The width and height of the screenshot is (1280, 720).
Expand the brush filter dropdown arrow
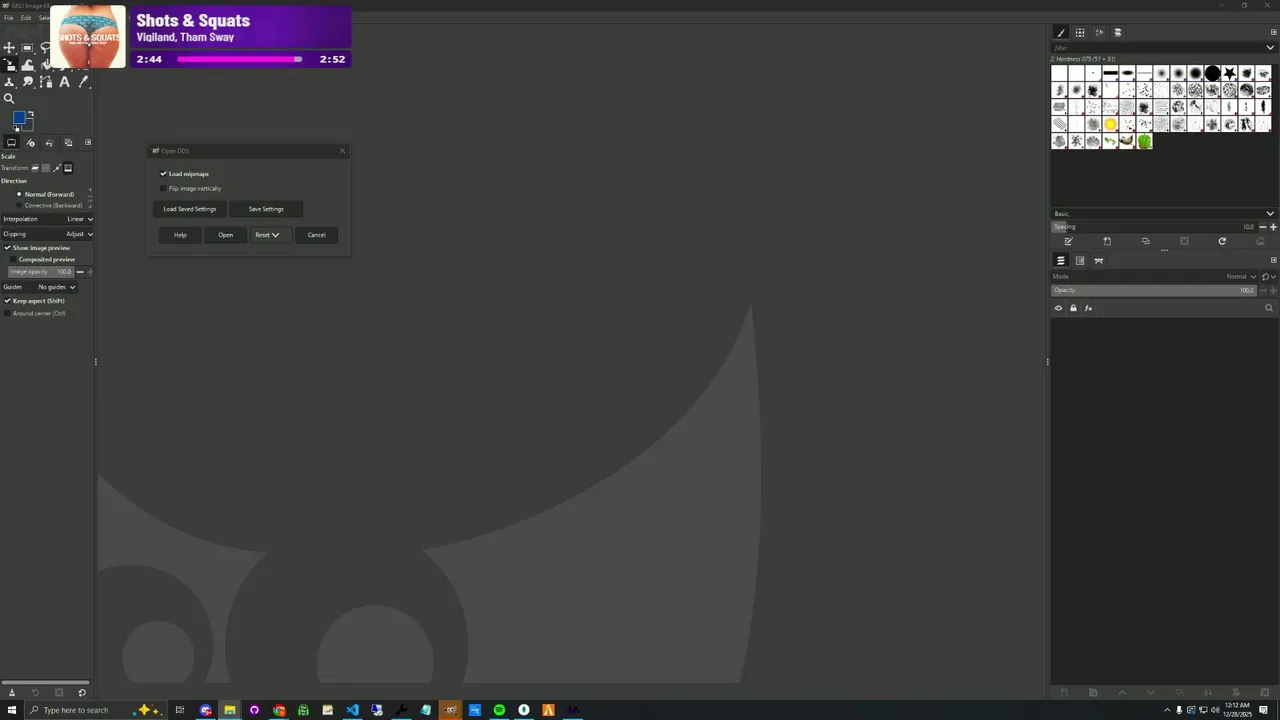[1271, 47]
